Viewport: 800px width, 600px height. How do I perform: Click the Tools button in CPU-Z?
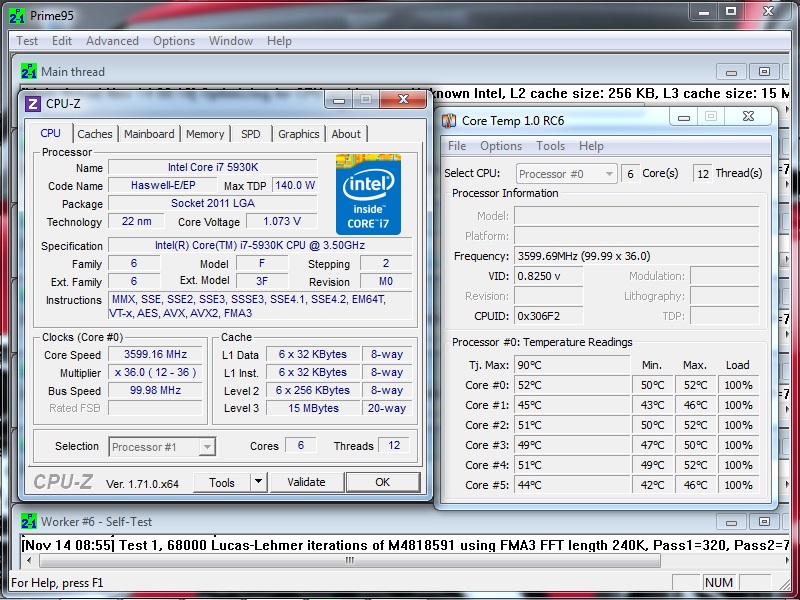point(222,482)
